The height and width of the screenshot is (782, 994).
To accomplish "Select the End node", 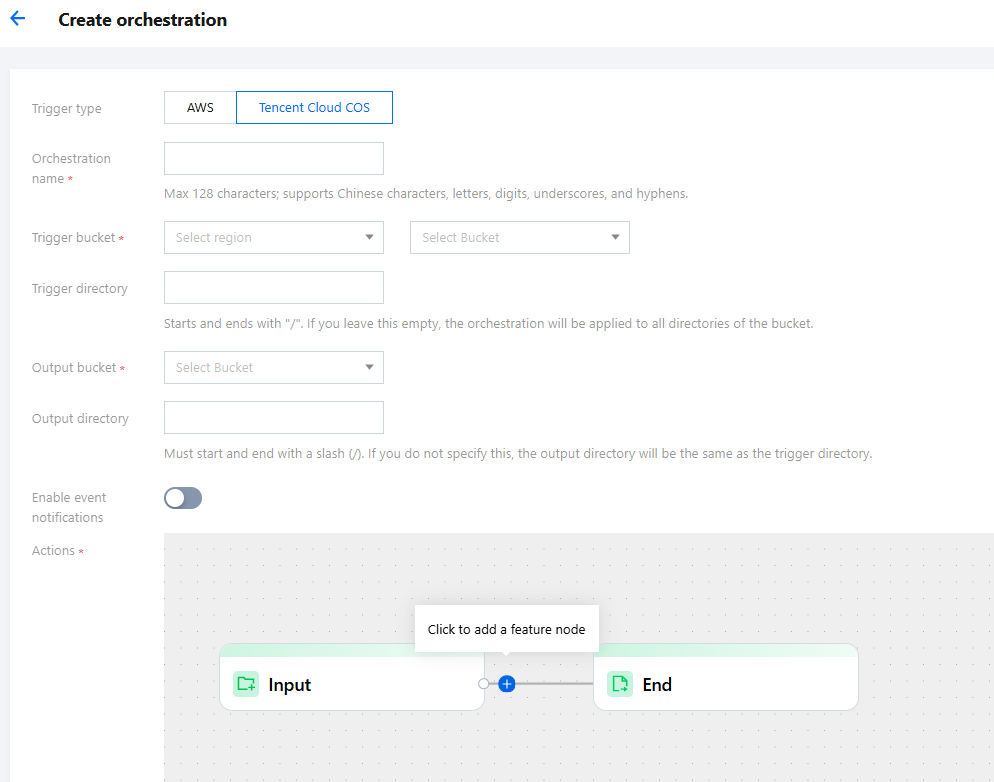I will tap(740, 684).
